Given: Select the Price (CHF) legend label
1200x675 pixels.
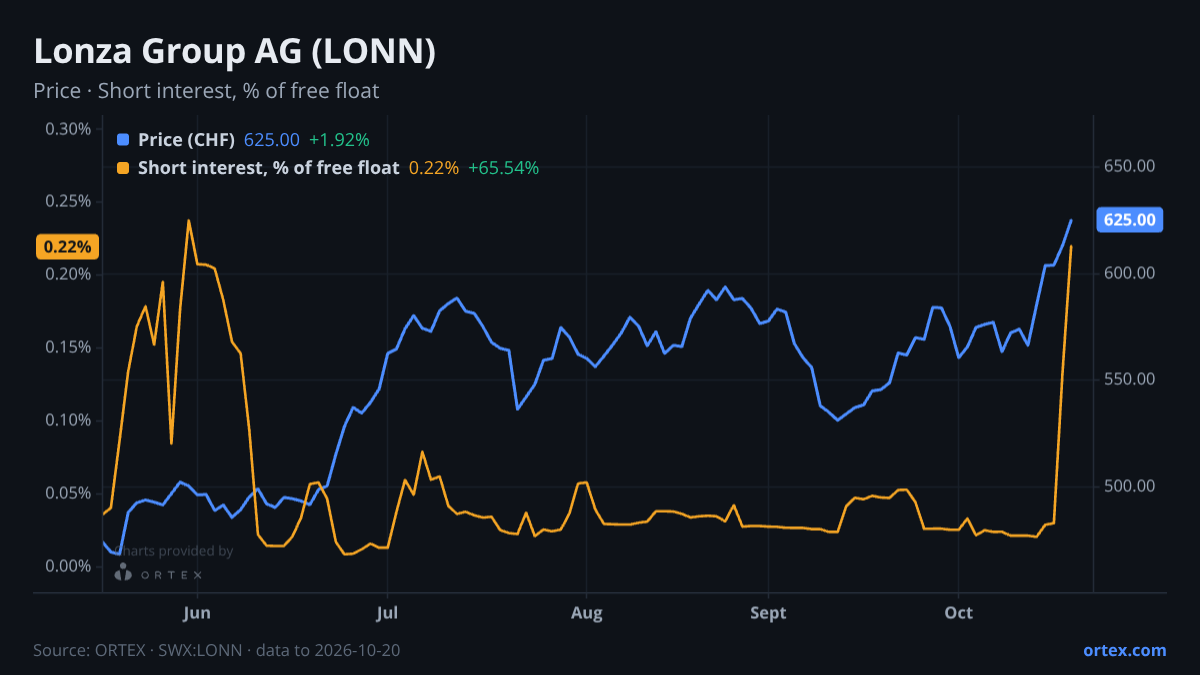Looking at the screenshot, I should pos(187,140).
